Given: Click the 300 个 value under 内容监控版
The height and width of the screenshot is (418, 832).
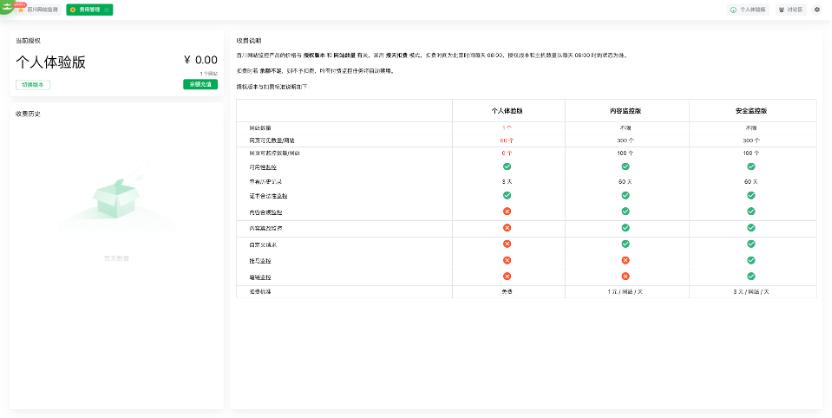Looking at the screenshot, I should tap(626, 141).
